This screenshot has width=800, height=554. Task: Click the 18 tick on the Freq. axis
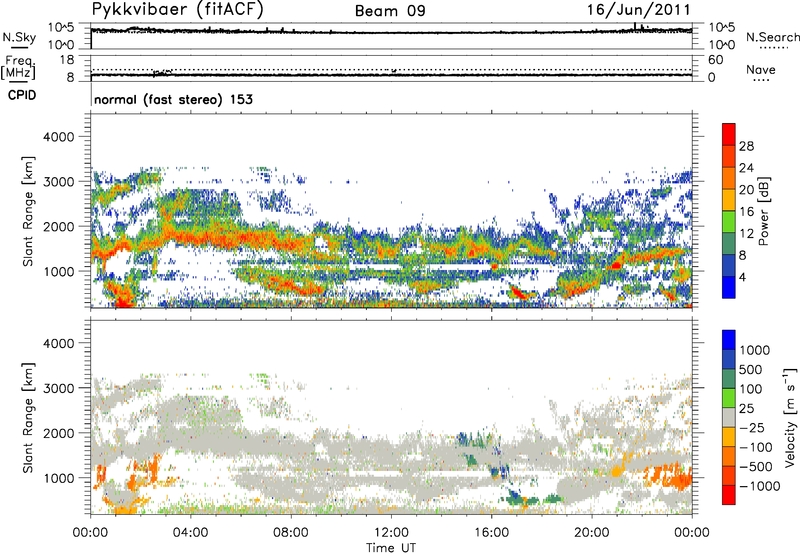point(67,60)
